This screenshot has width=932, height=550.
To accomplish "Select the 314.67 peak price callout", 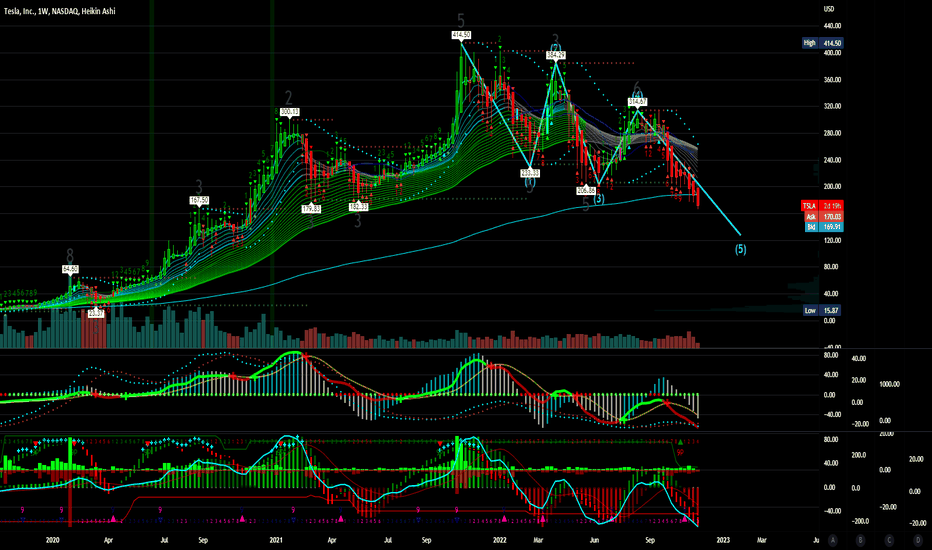I will (x=637, y=102).
